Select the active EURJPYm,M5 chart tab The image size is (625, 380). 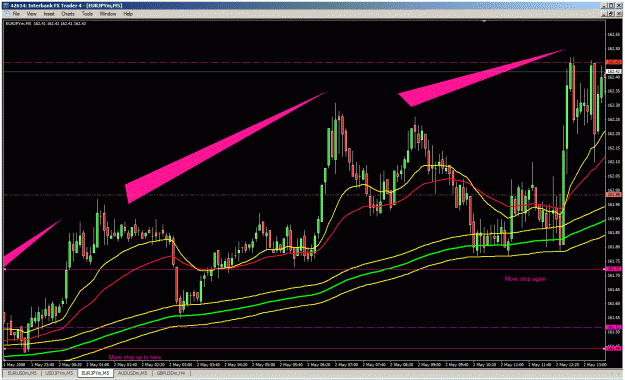click(x=95, y=373)
